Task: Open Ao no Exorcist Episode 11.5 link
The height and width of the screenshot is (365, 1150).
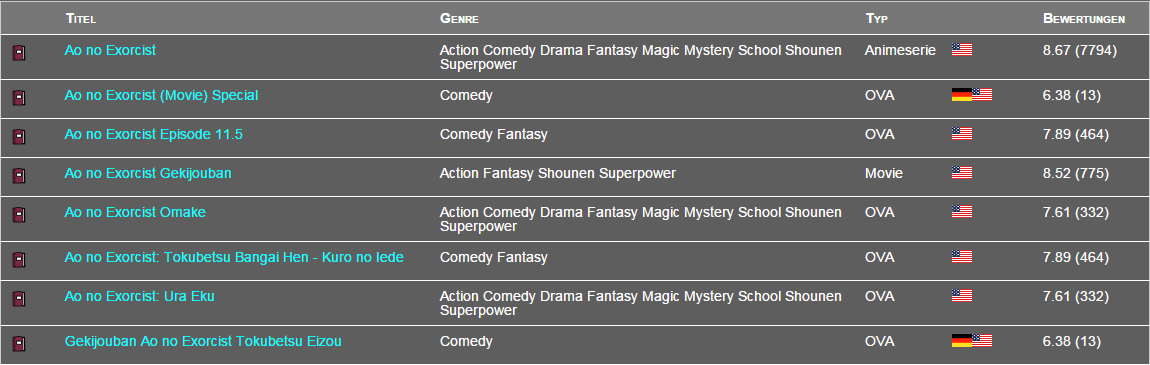Action: 153,134
